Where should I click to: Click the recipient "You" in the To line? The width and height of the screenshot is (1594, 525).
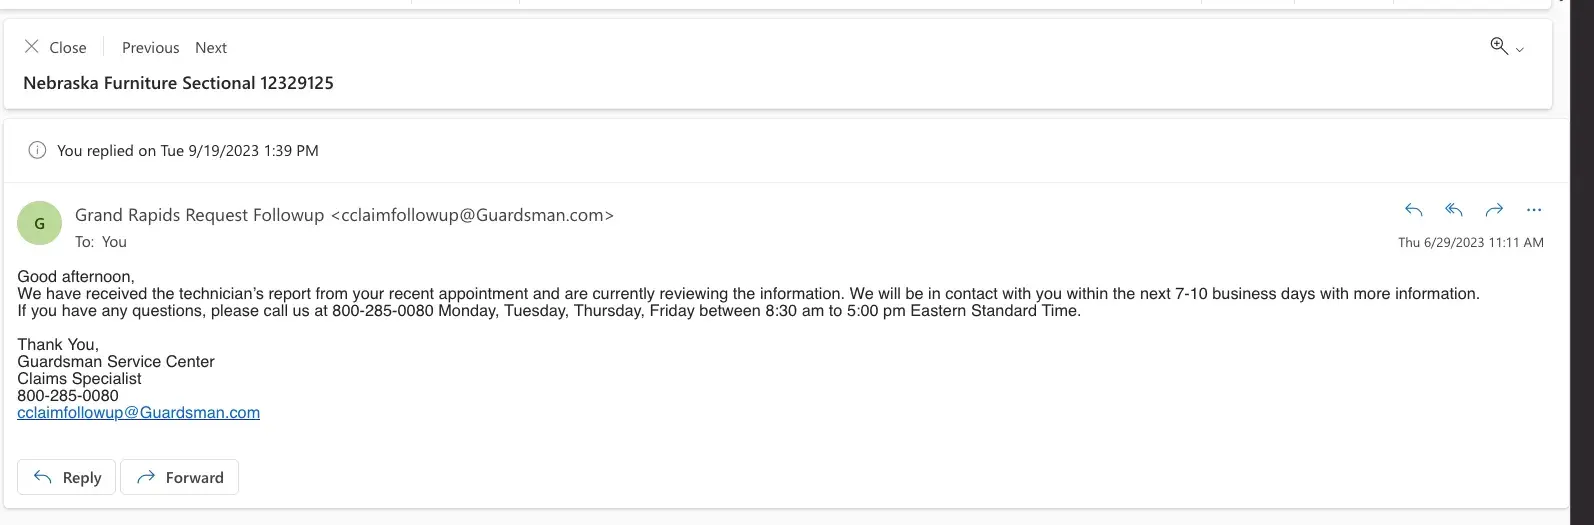pos(114,242)
